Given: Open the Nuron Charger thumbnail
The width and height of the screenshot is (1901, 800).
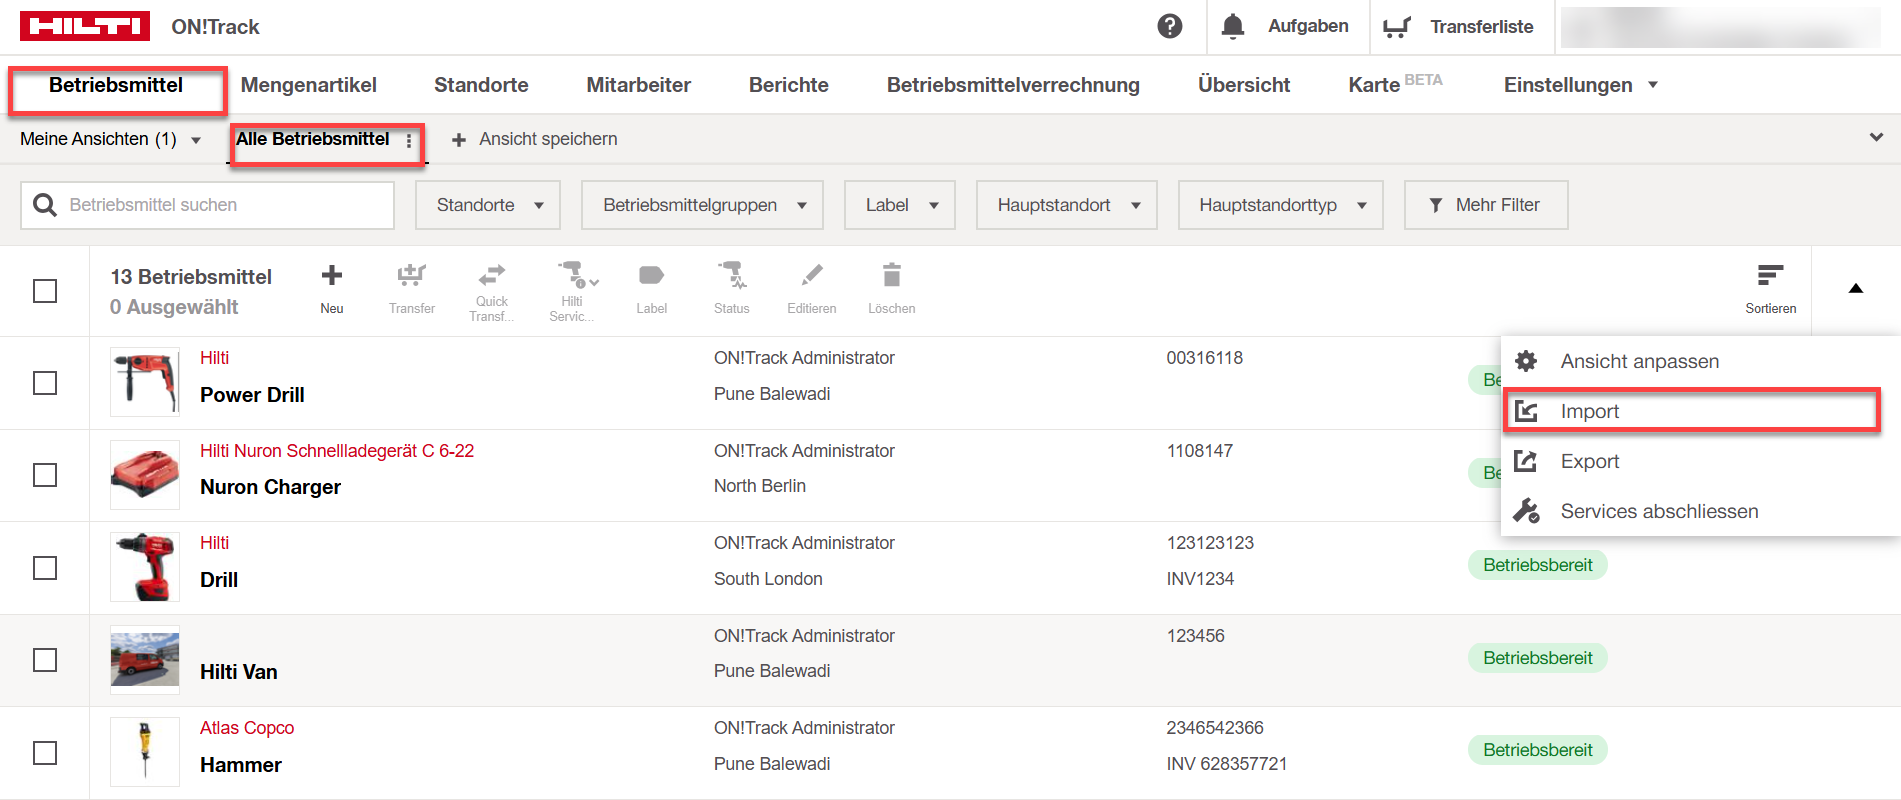Looking at the screenshot, I should click(x=145, y=475).
